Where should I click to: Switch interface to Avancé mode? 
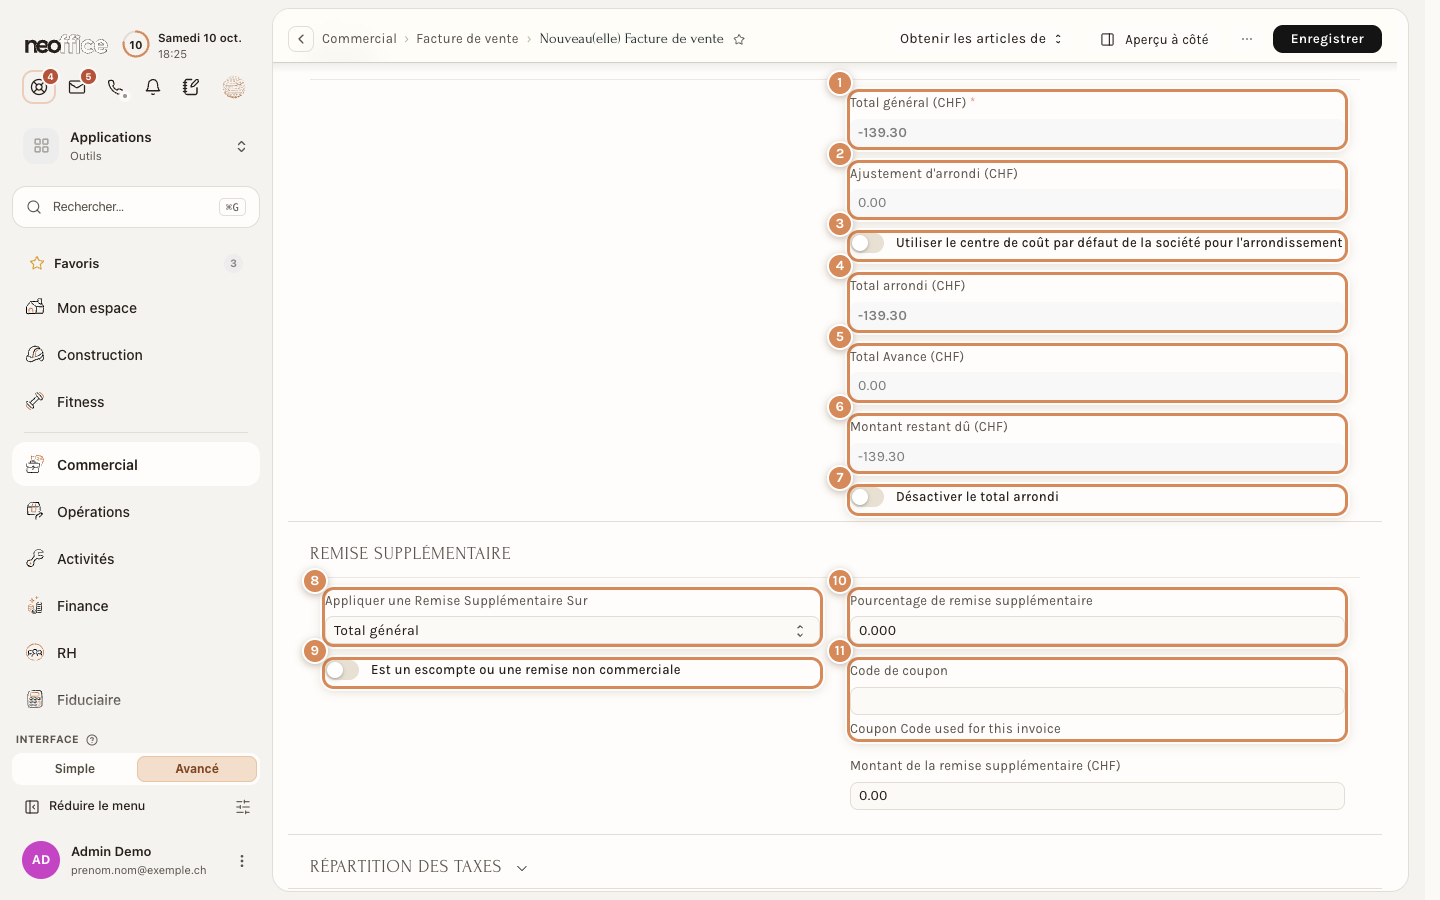coord(197,769)
